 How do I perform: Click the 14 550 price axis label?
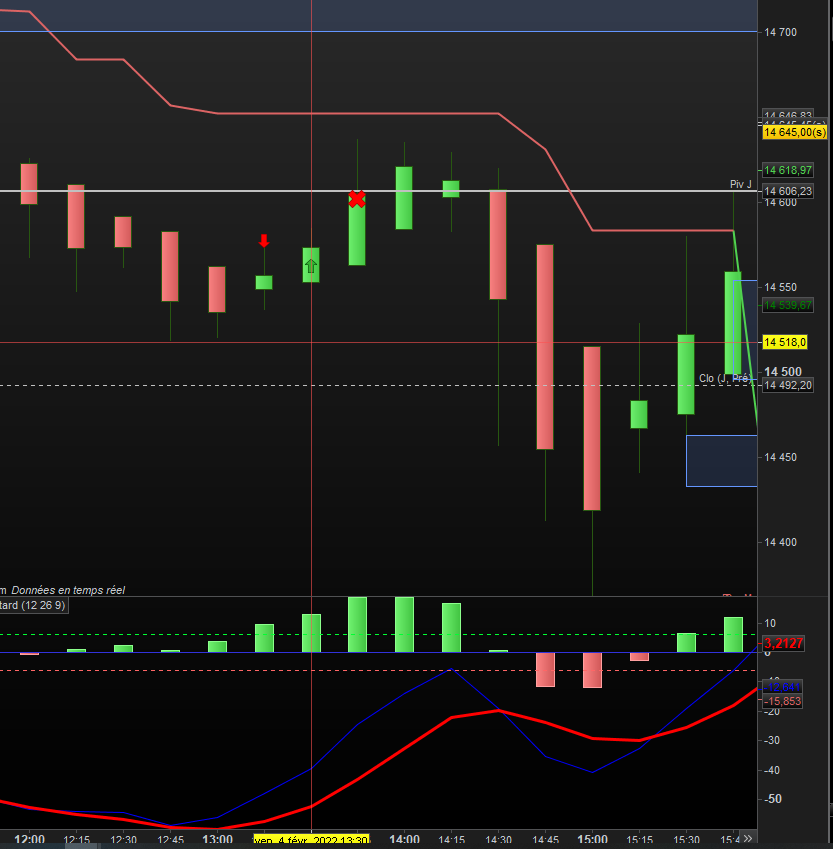click(780, 288)
